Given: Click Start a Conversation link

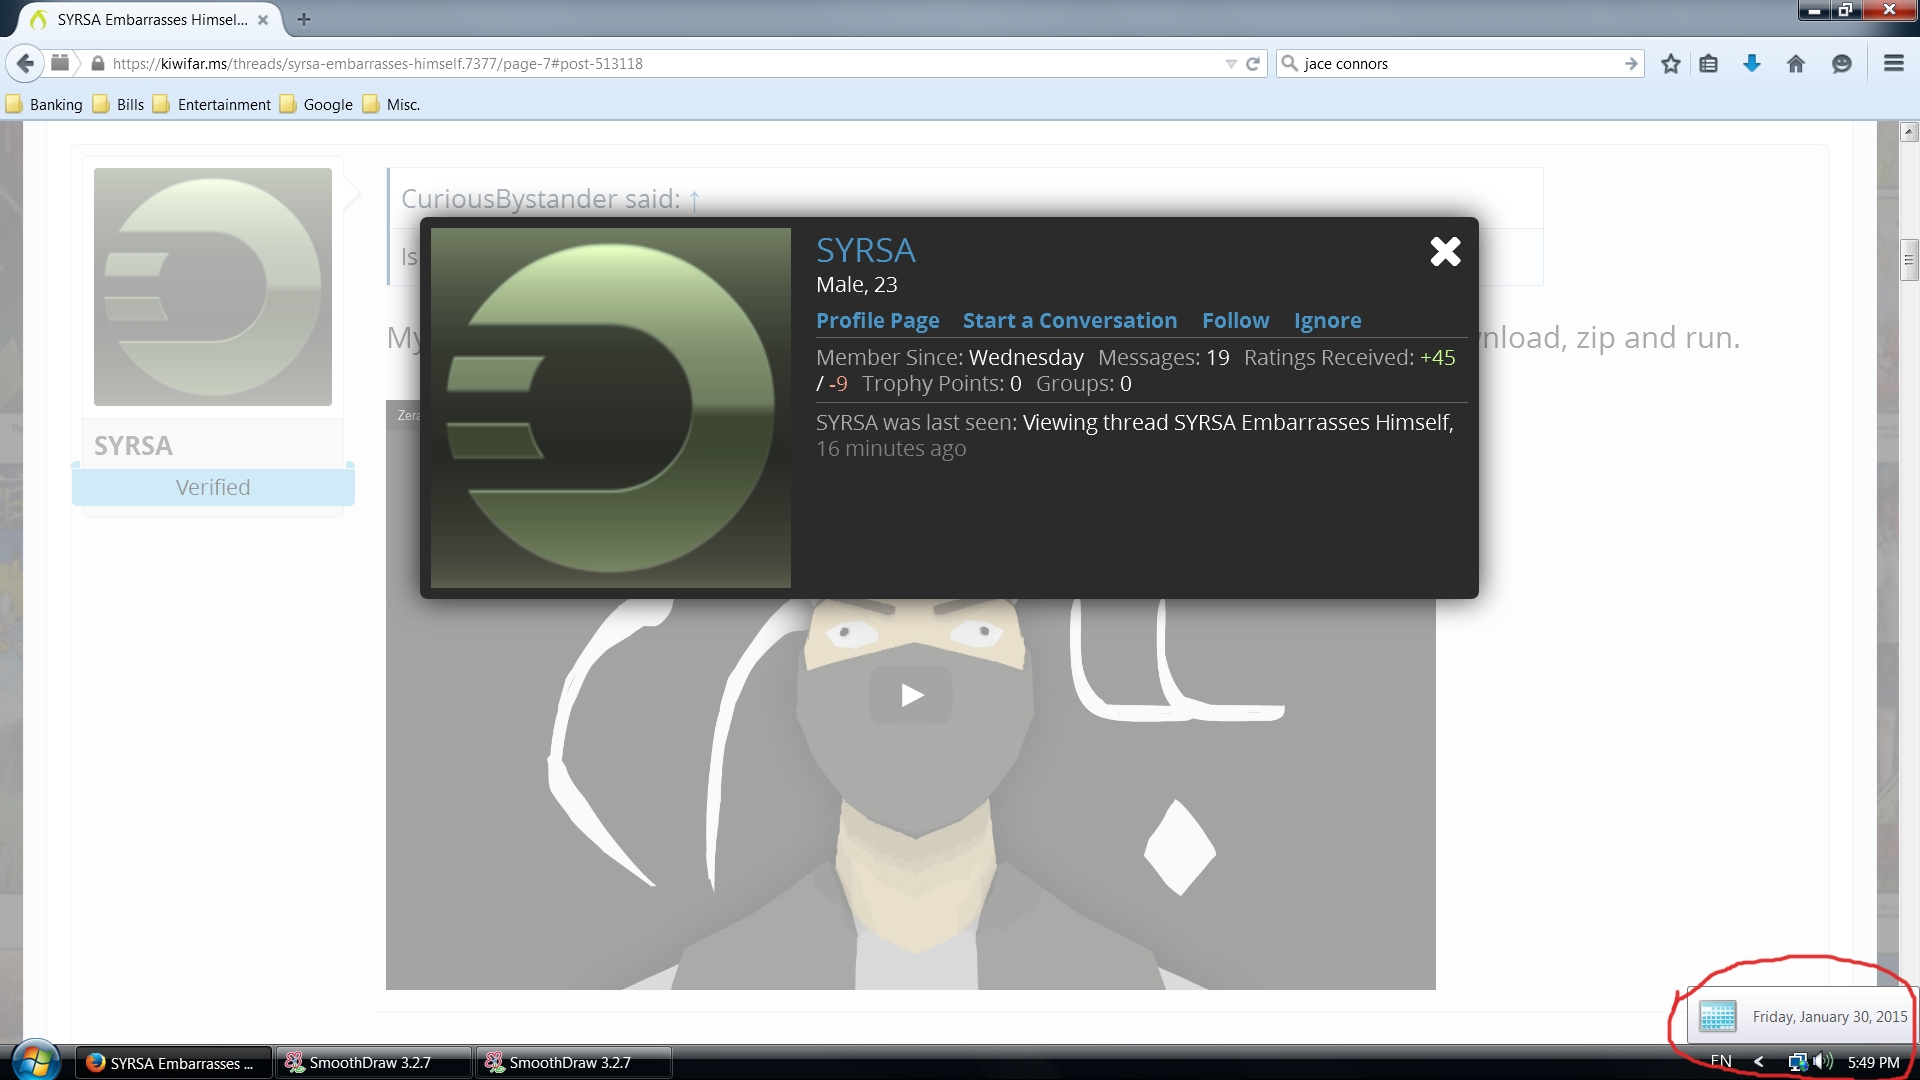Looking at the screenshot, I should click(1070, 320).
